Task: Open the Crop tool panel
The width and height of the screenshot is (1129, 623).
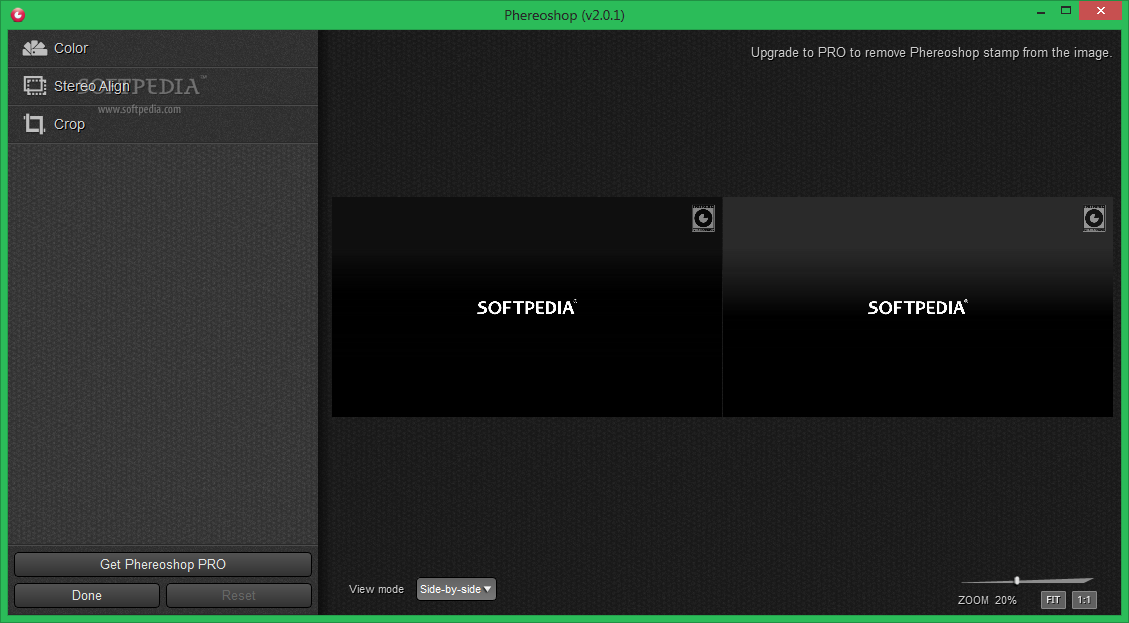Action: pyautogui.click(x=163, y=125)
